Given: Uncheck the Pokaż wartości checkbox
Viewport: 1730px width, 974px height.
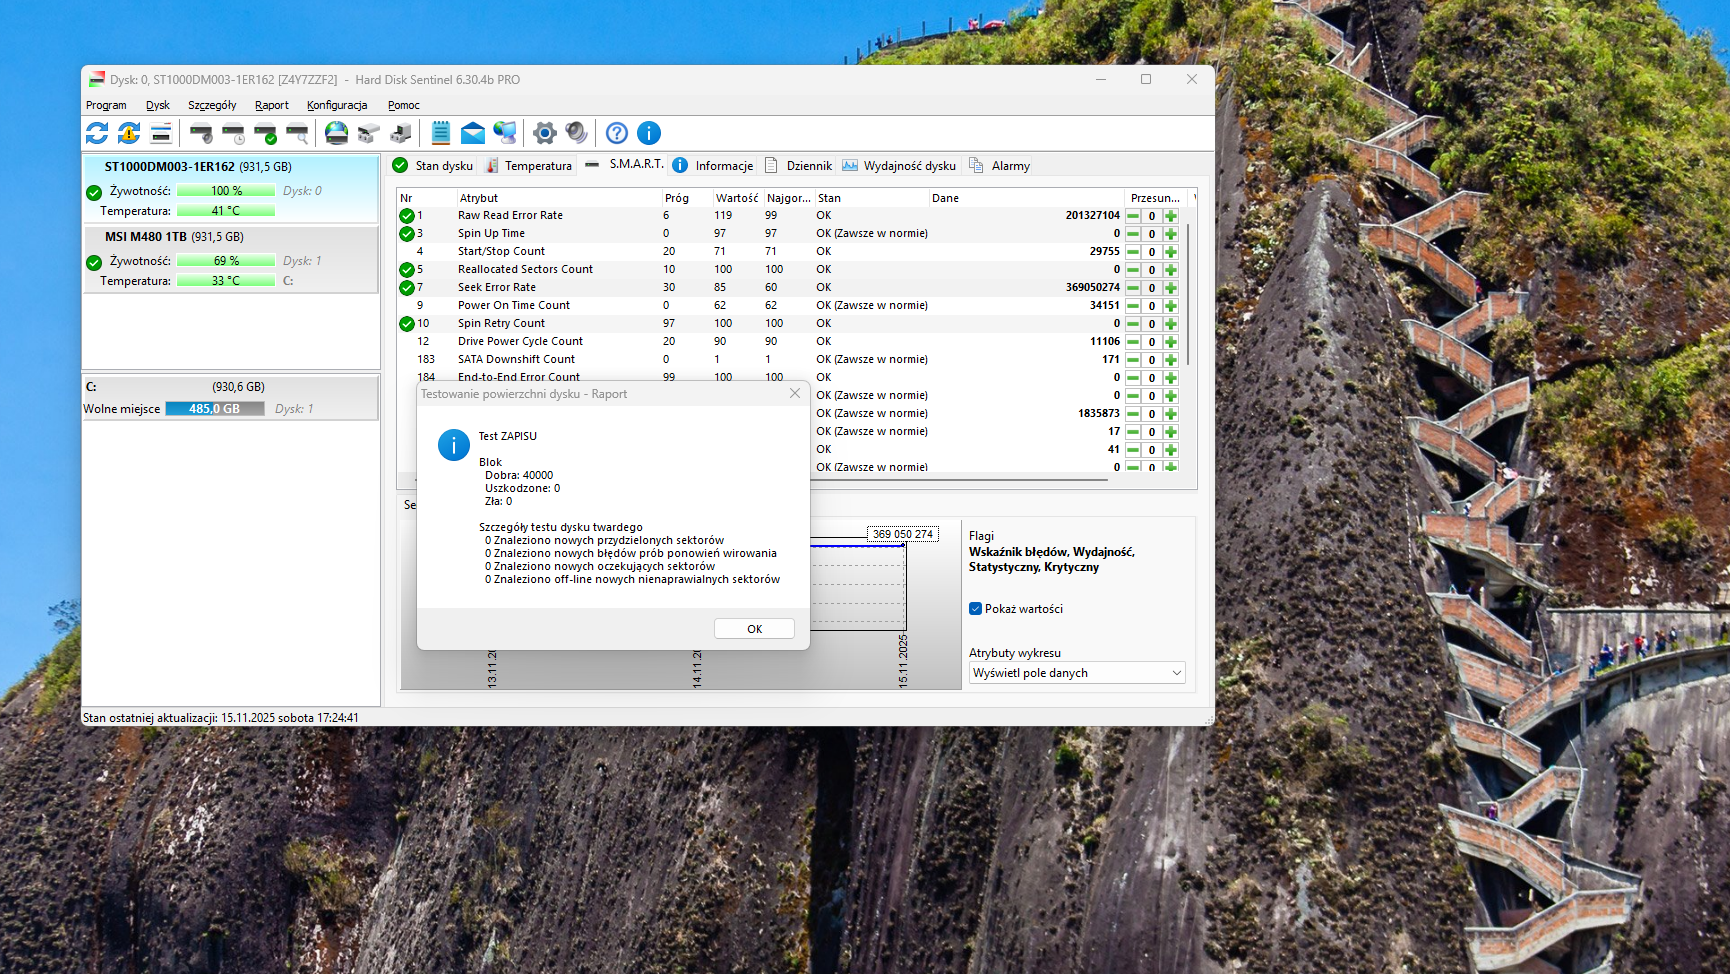Looking at the screenshot, I should click(975, 609).
